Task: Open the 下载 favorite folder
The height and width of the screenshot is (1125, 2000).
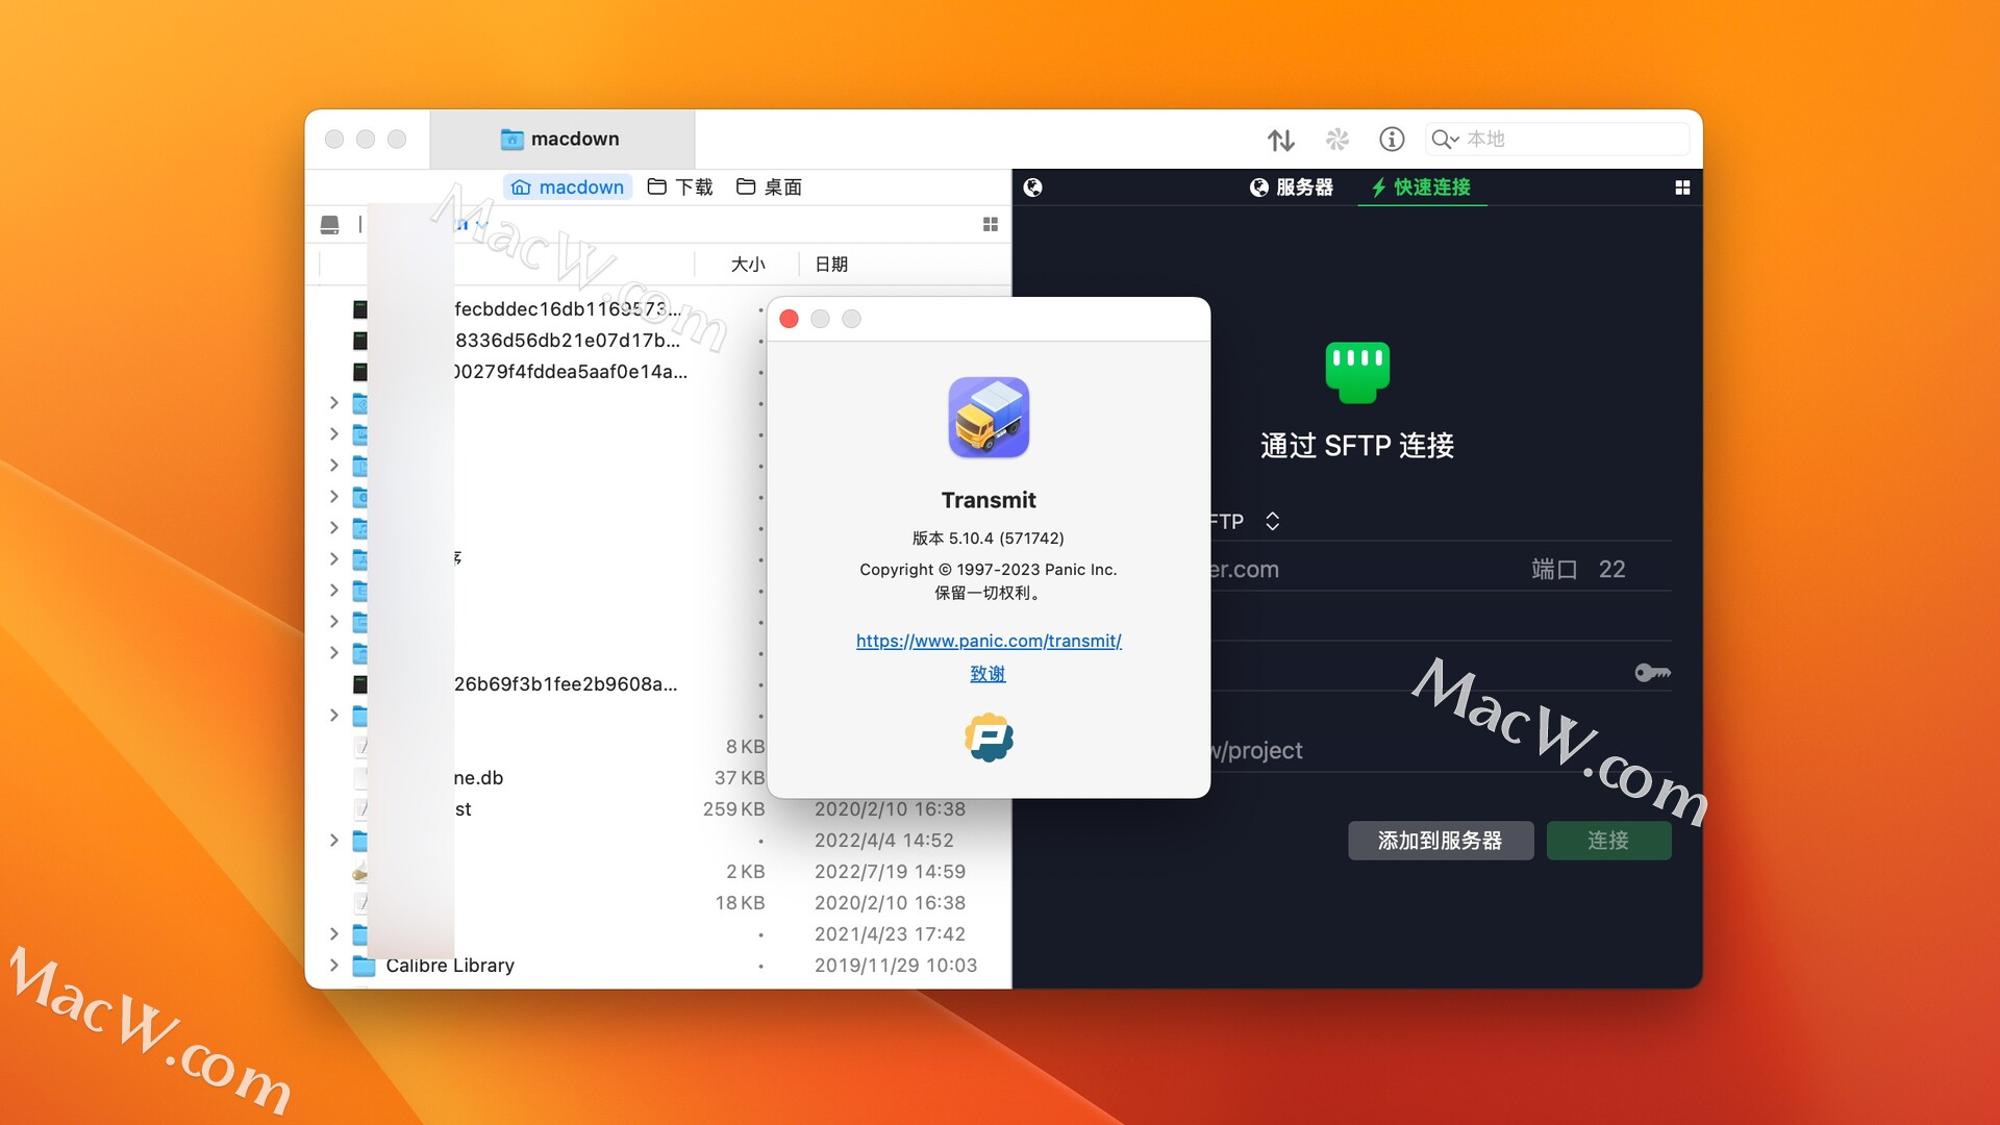Action: (680, 186)
